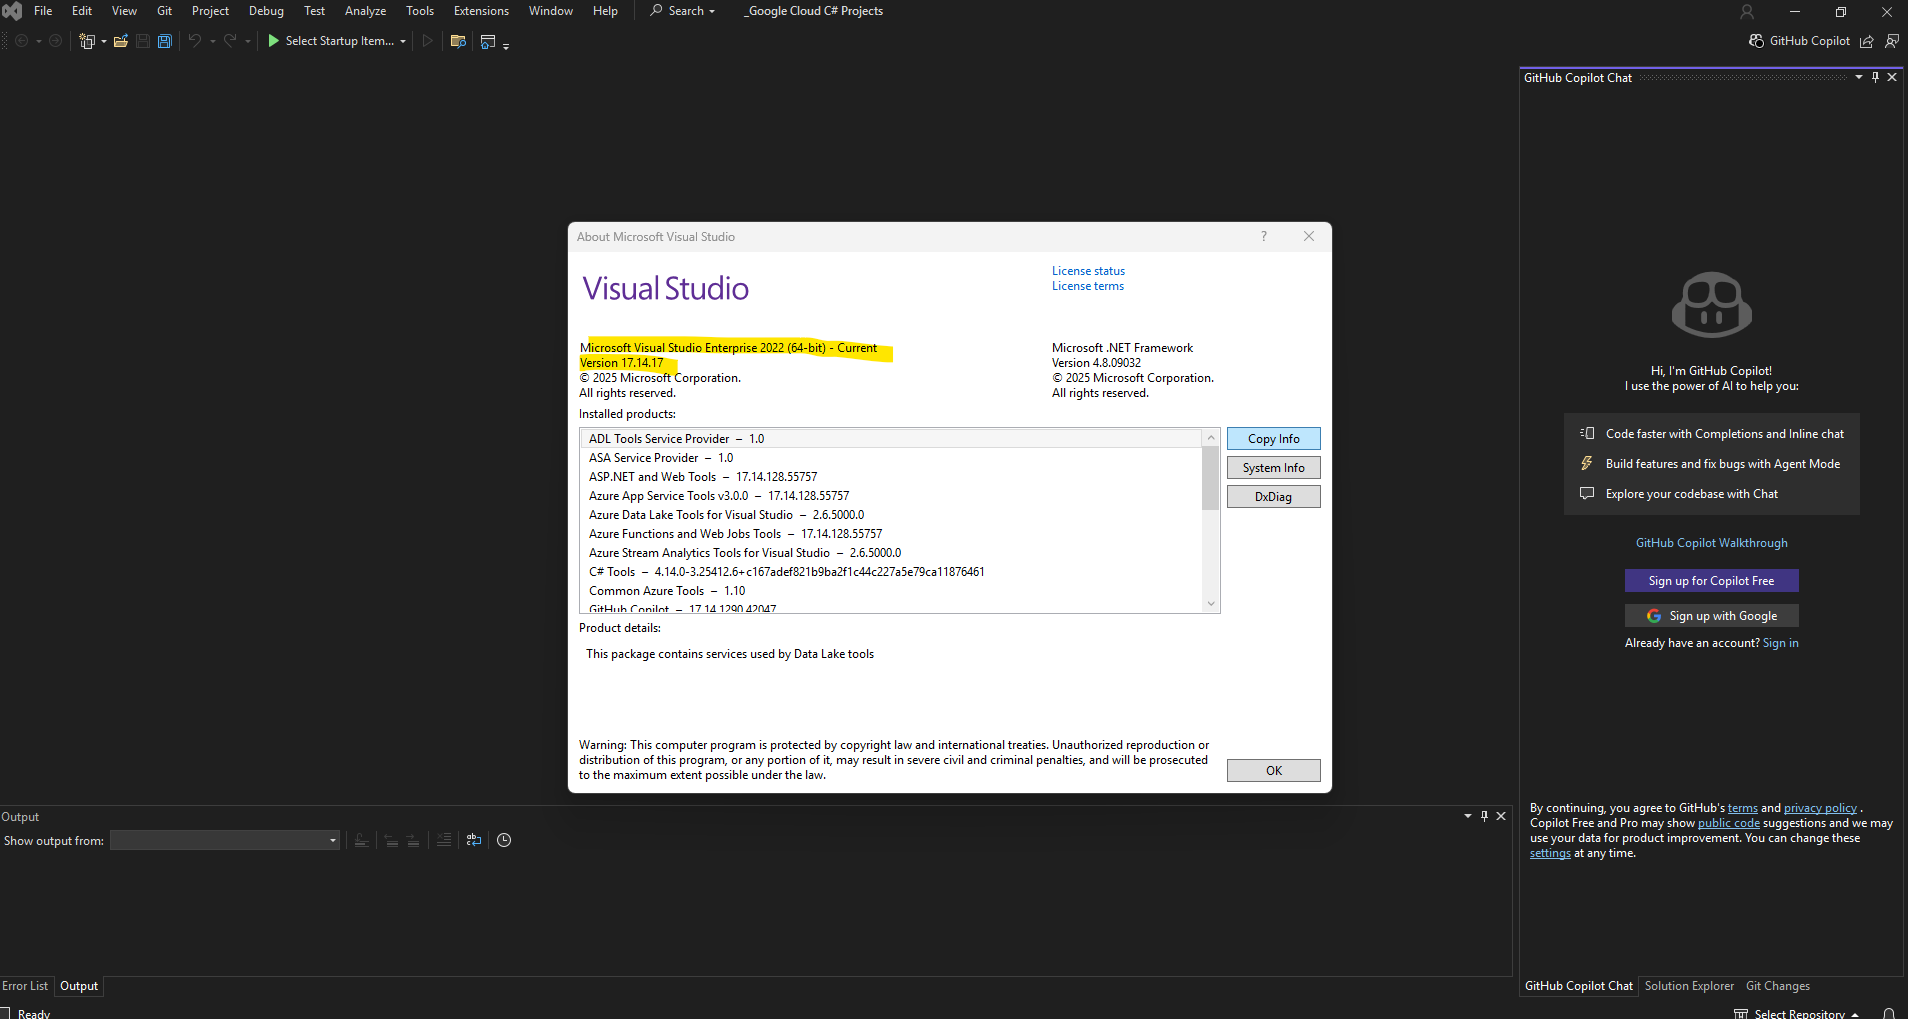Screen dimensions: 1908x1019
Task: Click the Navigate Forward toolbar arrow
Action: [56, 41]
